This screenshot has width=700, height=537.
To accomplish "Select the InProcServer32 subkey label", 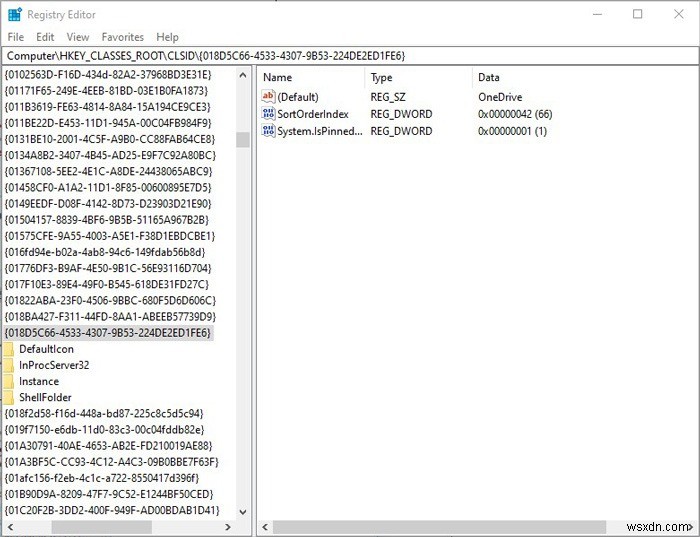I will 54,365.
